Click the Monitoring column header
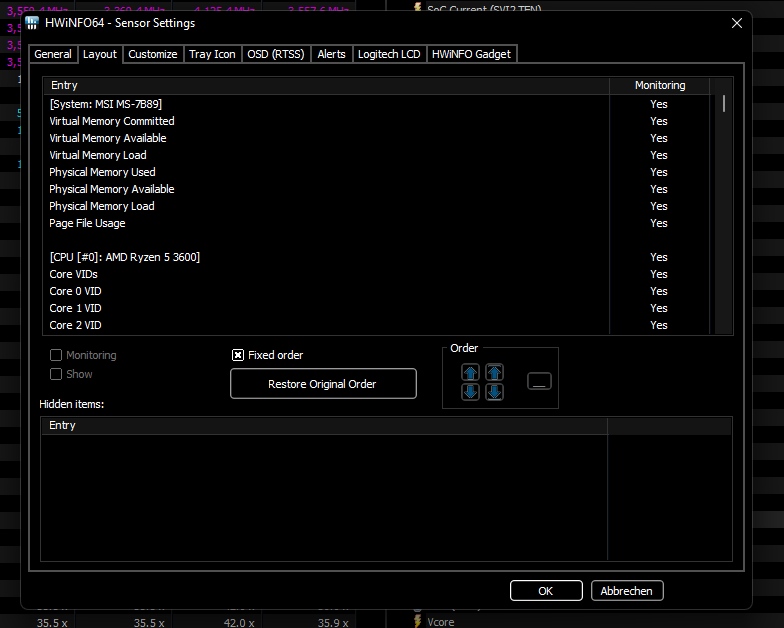The width and height of the screenshot is (784, 628). pos(660,86)
